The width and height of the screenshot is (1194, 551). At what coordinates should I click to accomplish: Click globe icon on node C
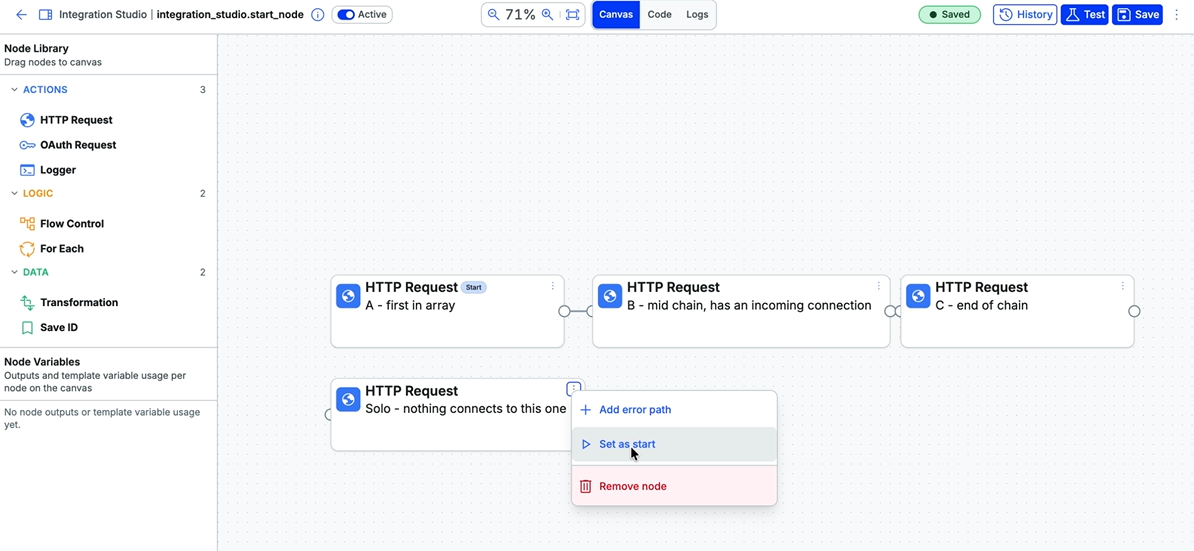click(x=918, y=296)
